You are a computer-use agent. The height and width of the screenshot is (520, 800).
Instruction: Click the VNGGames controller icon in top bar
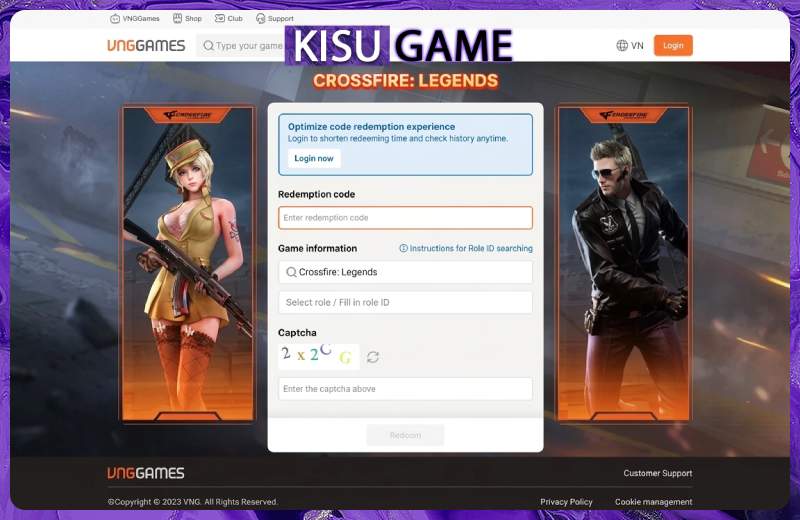(115, 19)
